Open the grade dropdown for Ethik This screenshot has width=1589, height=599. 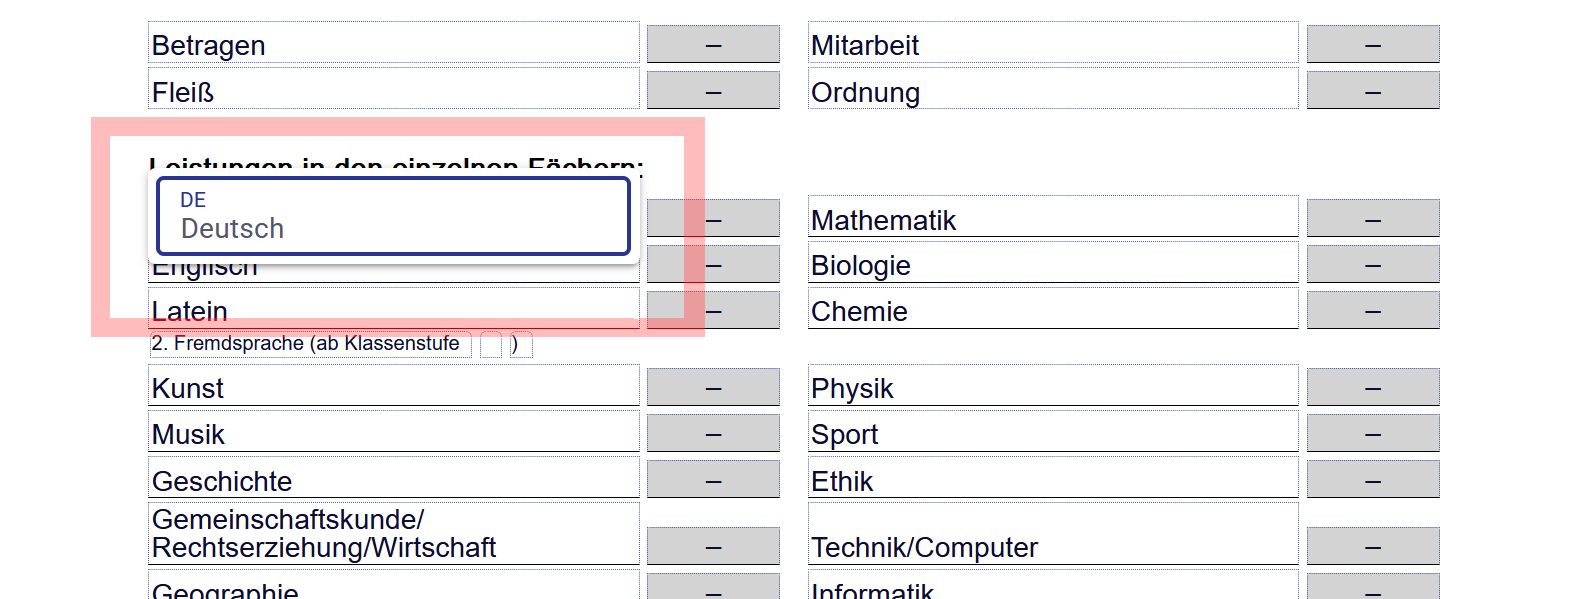point(1373,480)
